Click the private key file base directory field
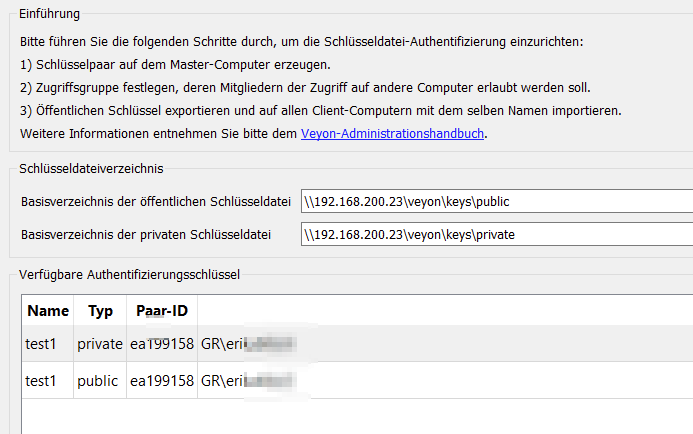This screenshot has width=693, height=434. [x=496, y=236]
